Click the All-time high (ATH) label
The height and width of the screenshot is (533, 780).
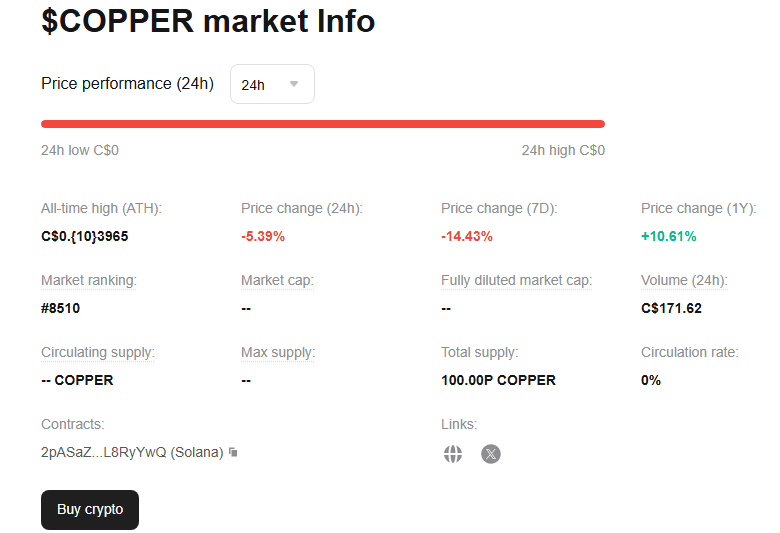tap(101, 208)
